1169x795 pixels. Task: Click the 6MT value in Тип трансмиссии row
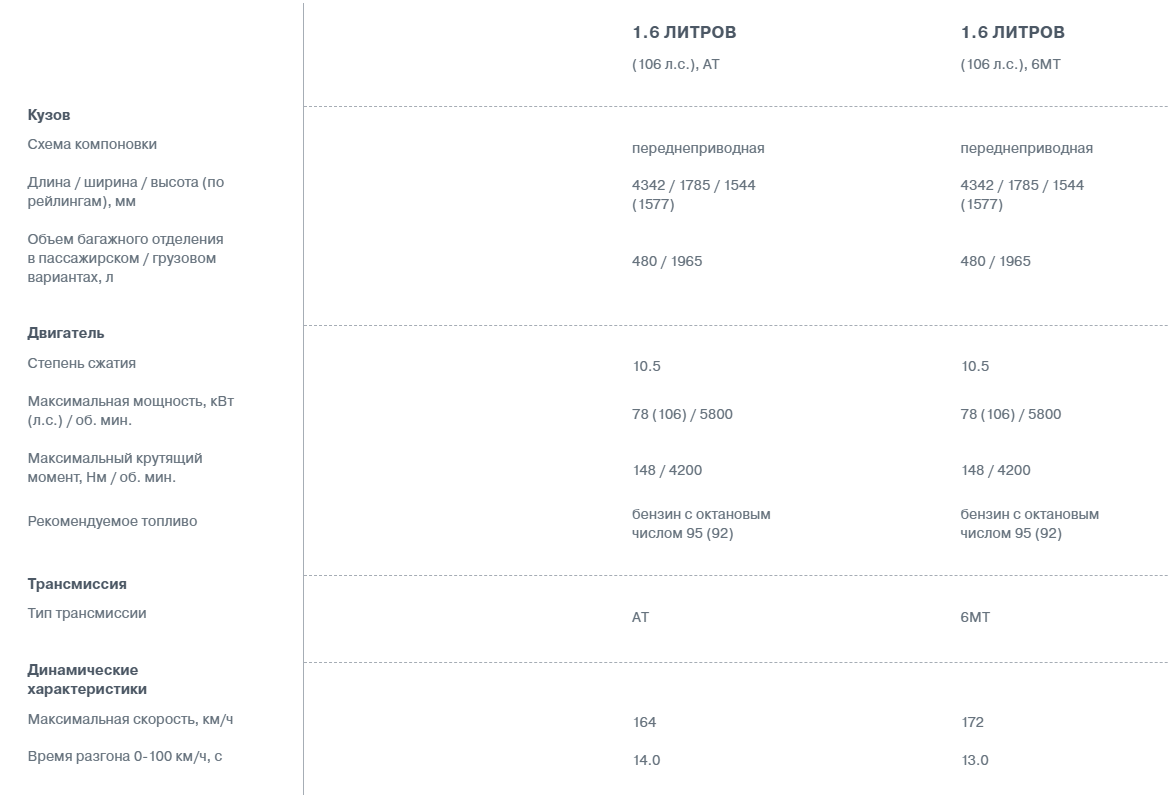point(975,617)
